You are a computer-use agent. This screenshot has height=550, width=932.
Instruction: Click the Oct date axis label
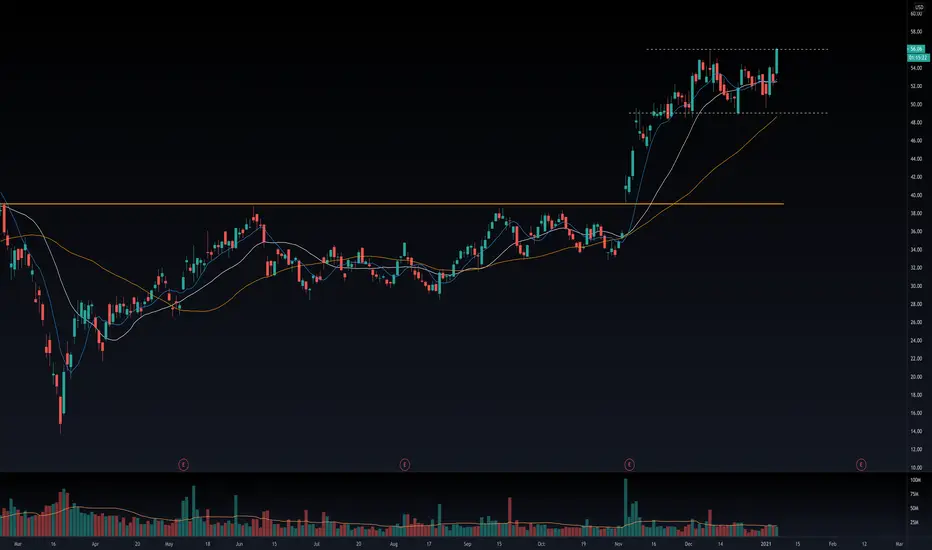point(541,543)
